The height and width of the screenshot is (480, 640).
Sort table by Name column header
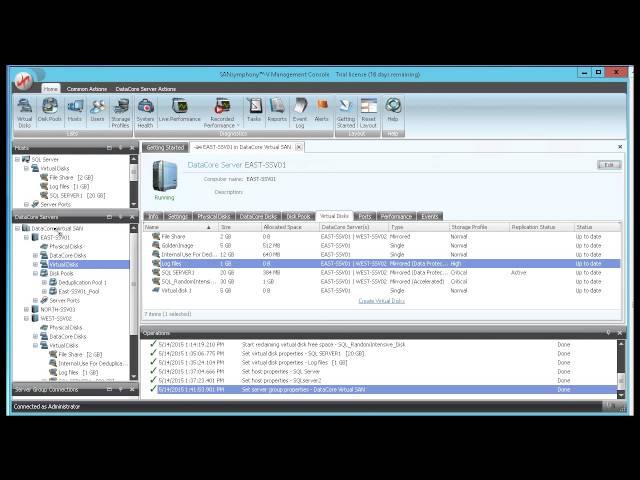point(180,227)
